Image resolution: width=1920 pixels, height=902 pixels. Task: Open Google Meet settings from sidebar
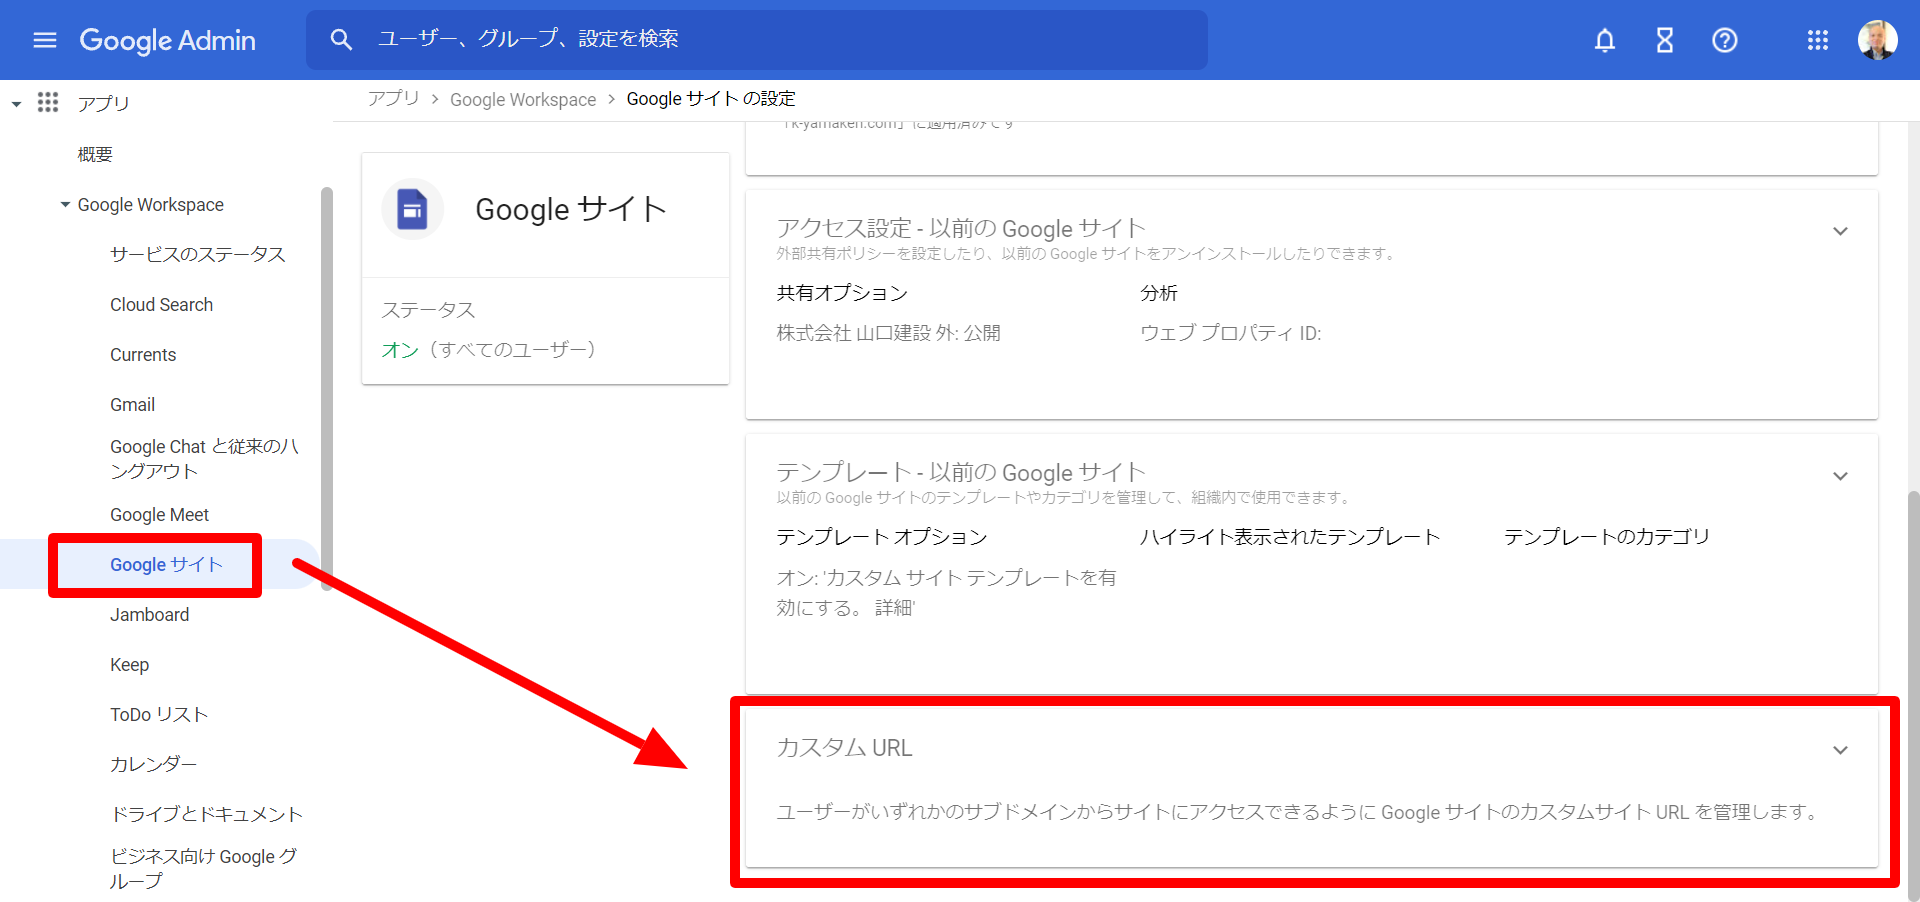159,514
